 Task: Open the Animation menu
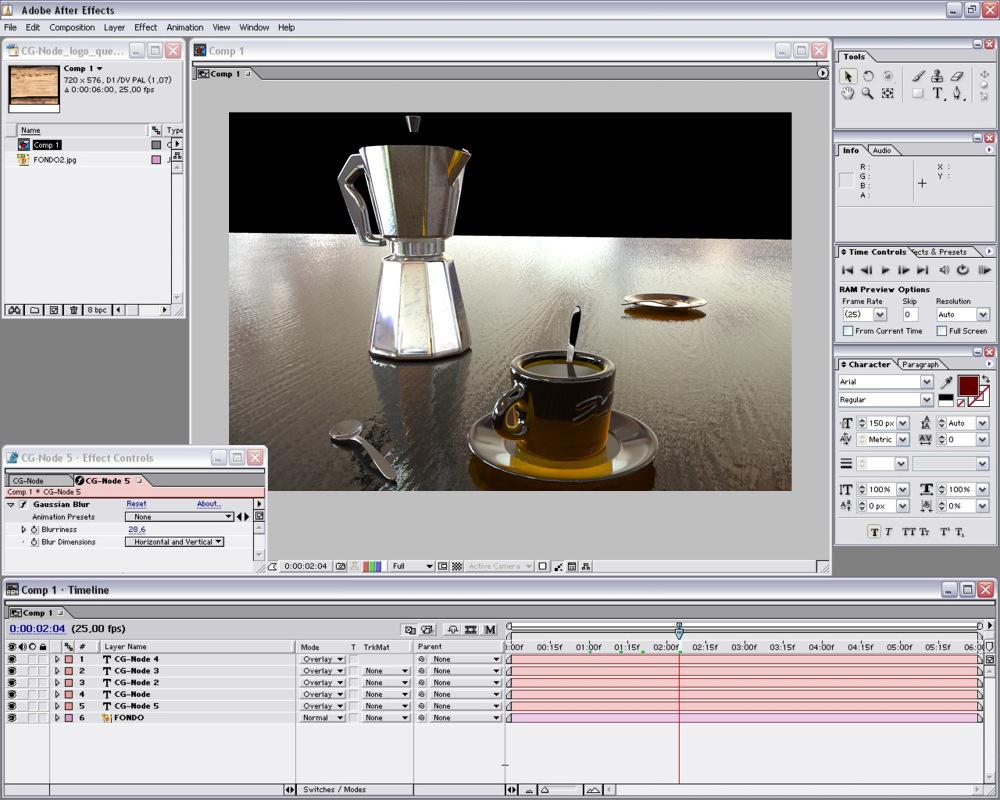(185, 27)
